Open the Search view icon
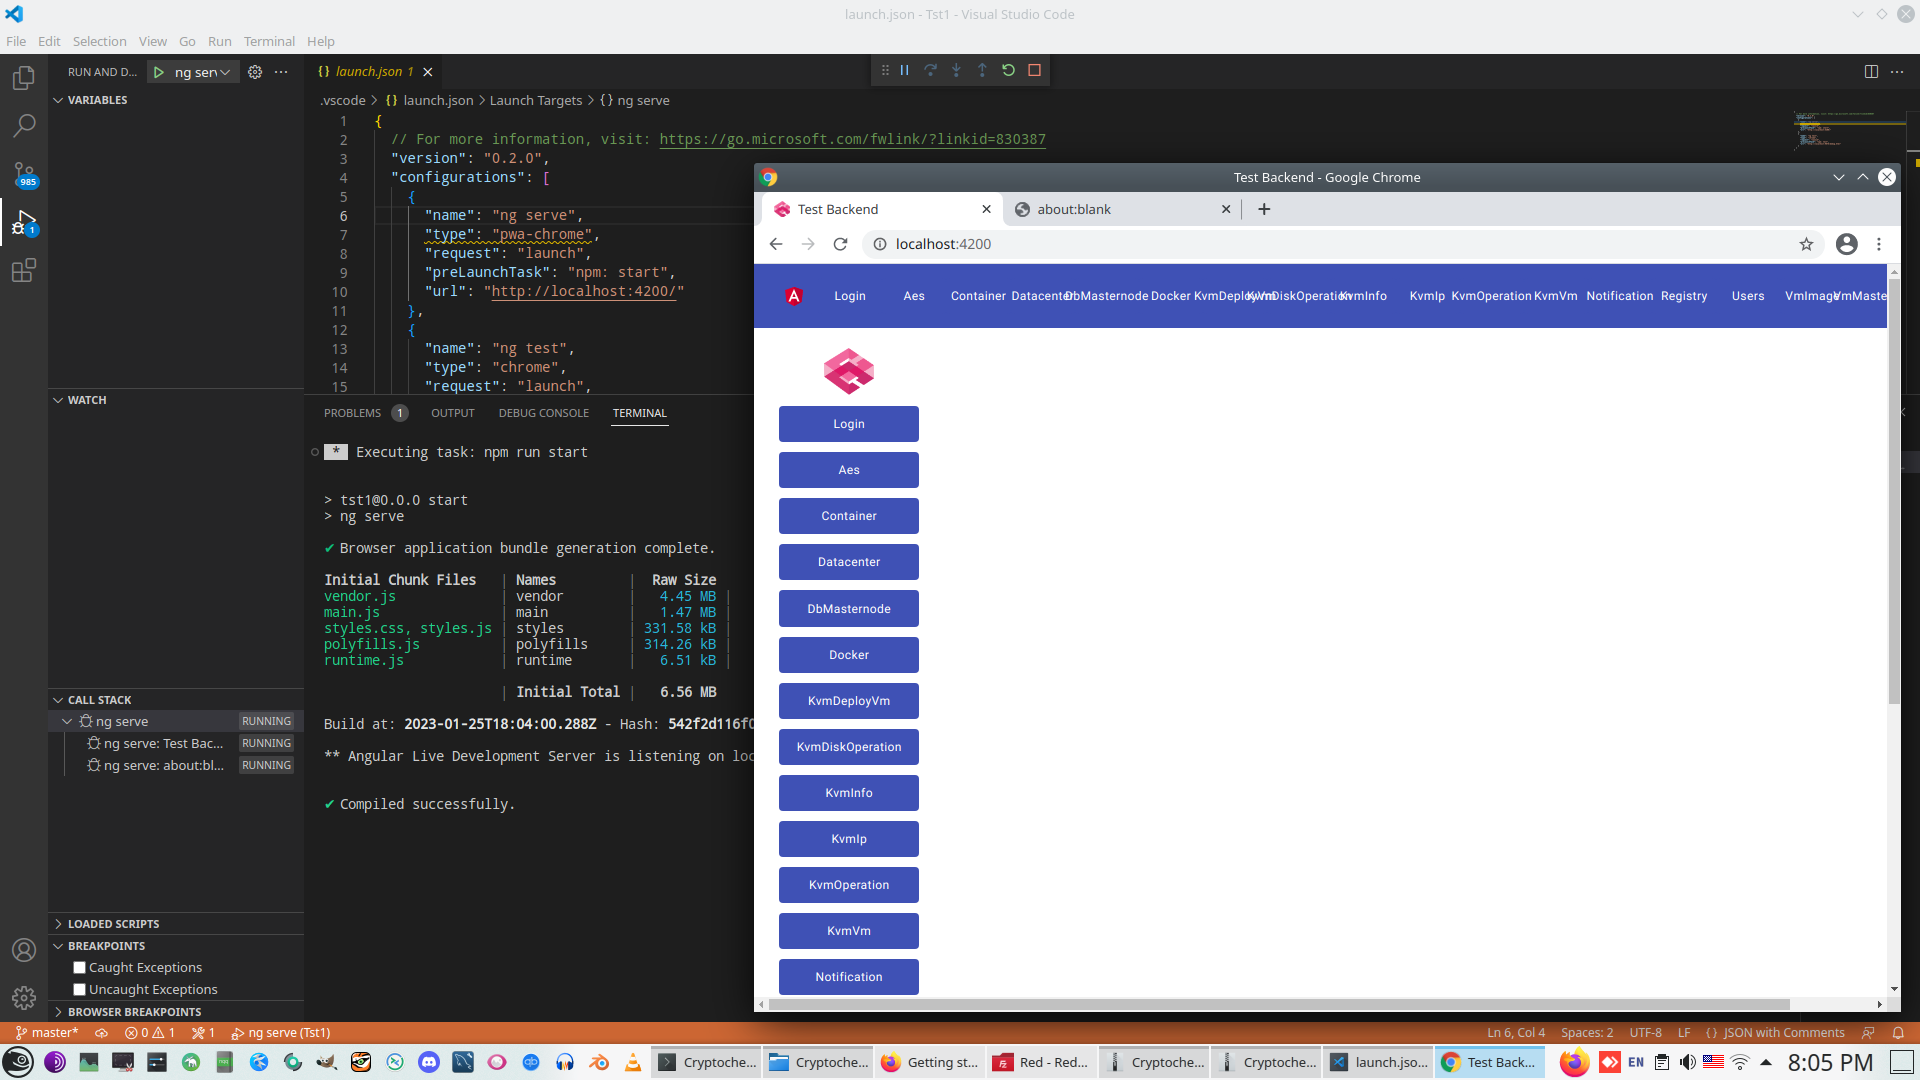The image size is (1920, 1080). click(24, 126)
